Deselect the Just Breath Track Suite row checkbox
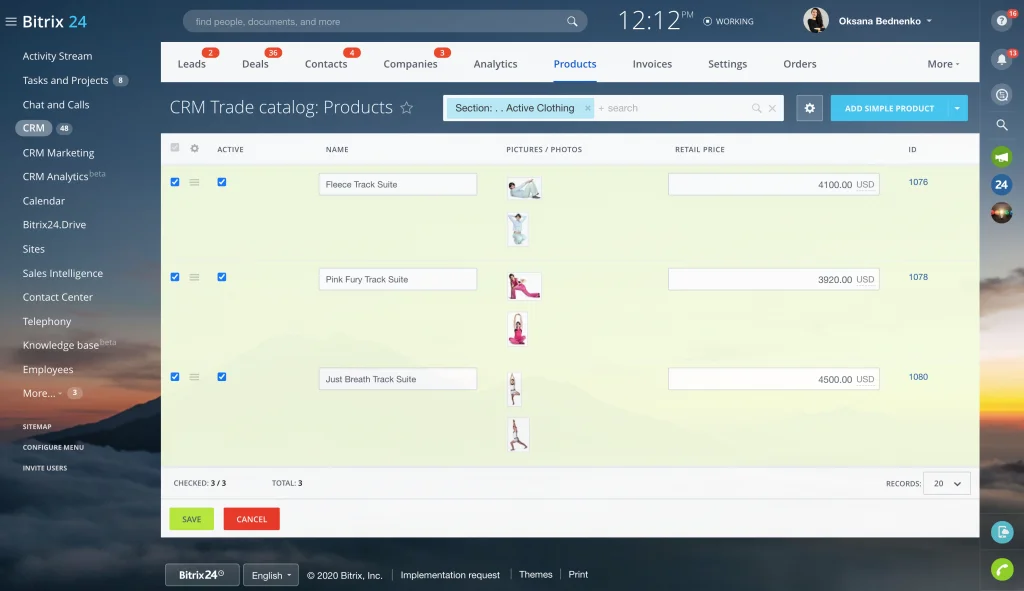This screenshot has height=591, width=1024. tap(175, 377)
